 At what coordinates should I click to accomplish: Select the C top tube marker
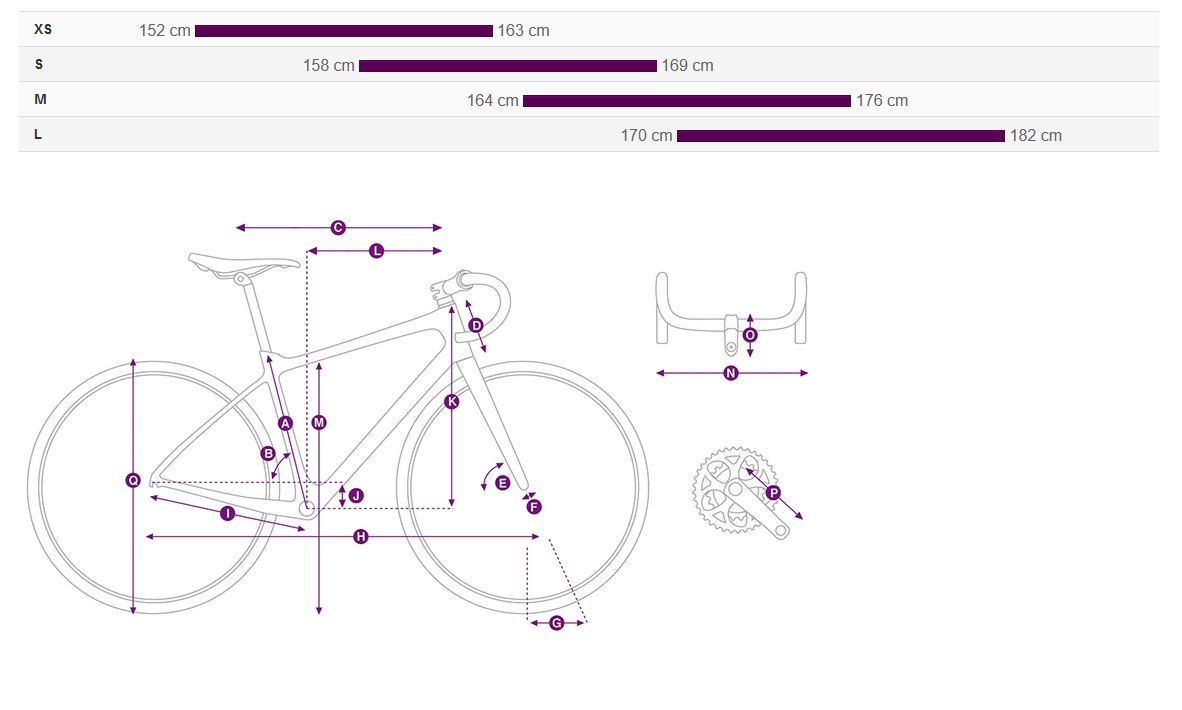tap(338, 228)
